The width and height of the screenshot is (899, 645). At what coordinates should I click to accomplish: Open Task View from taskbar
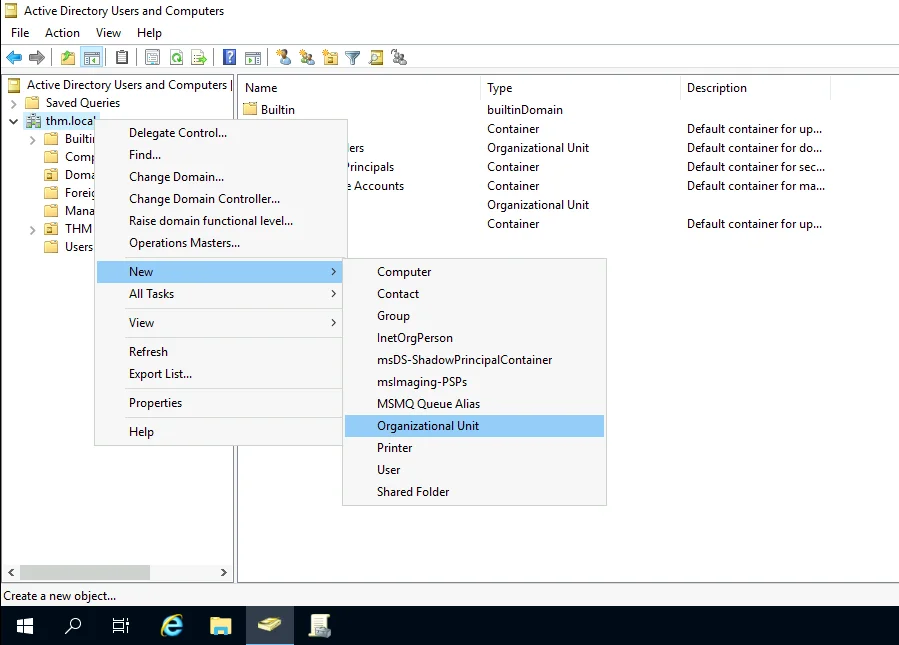(x=120, y=626)
